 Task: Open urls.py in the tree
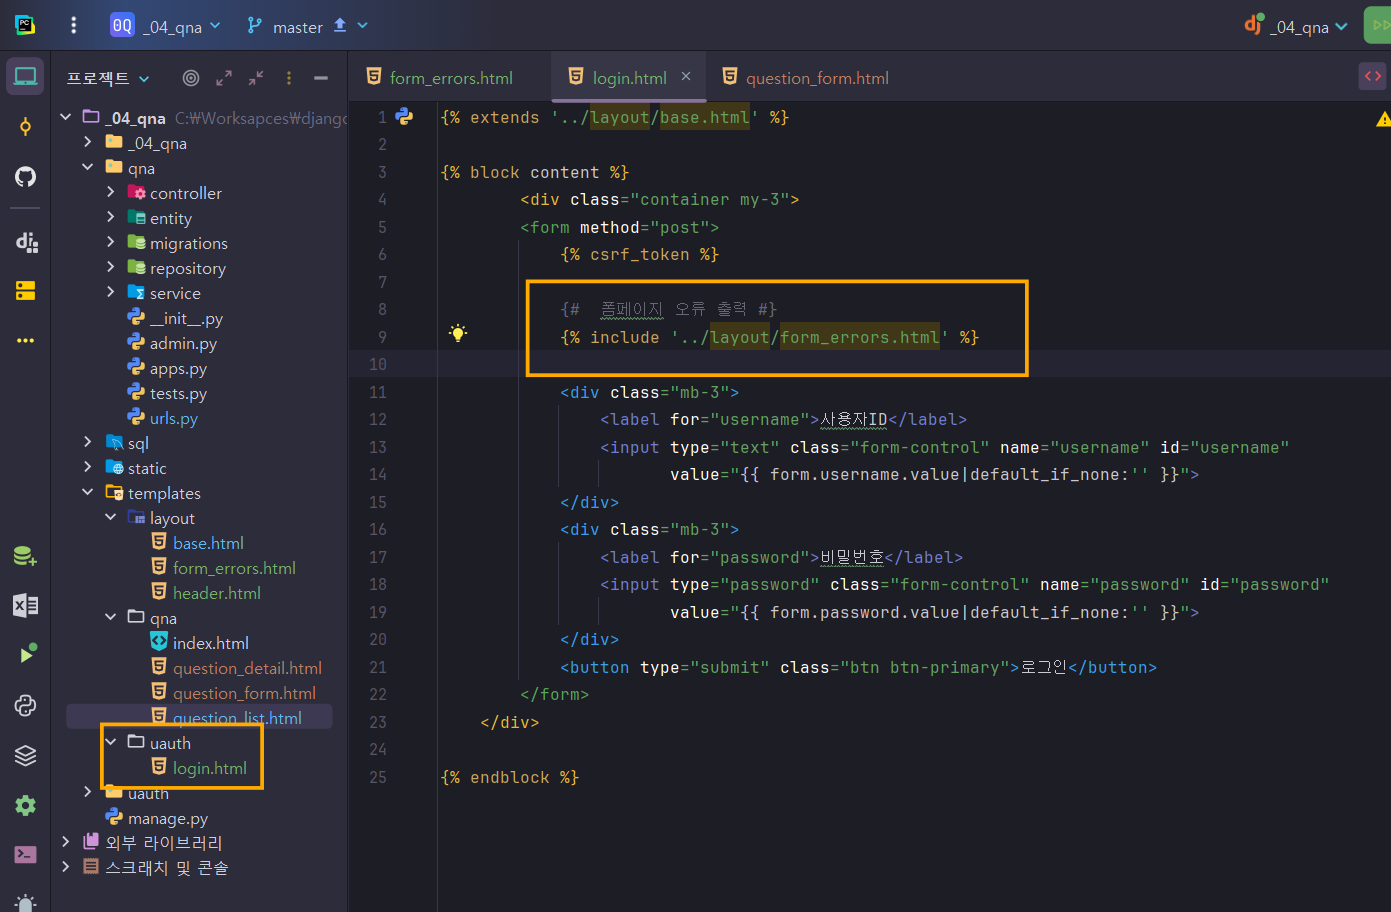tap(173, 418)
